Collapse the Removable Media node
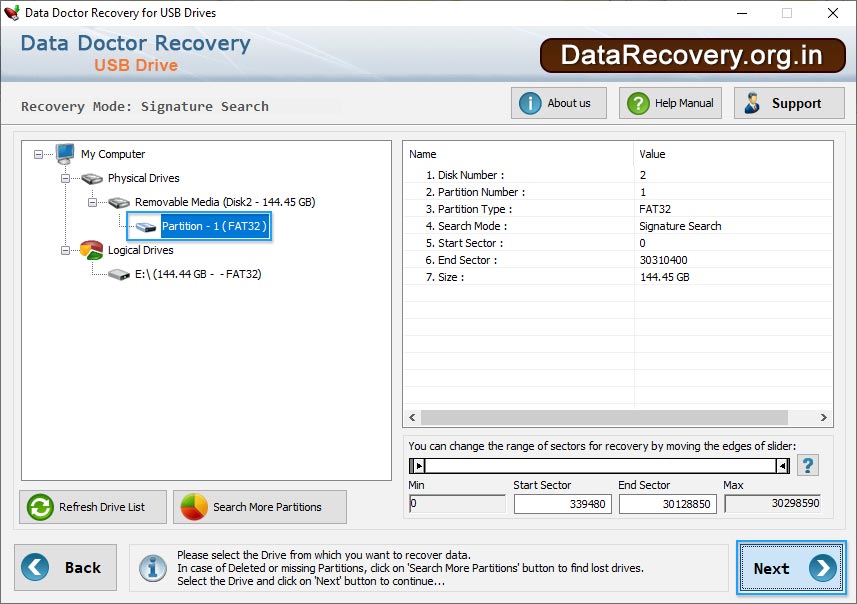The height and width of the screenshot is (604, 857). (x=92, y=203)
